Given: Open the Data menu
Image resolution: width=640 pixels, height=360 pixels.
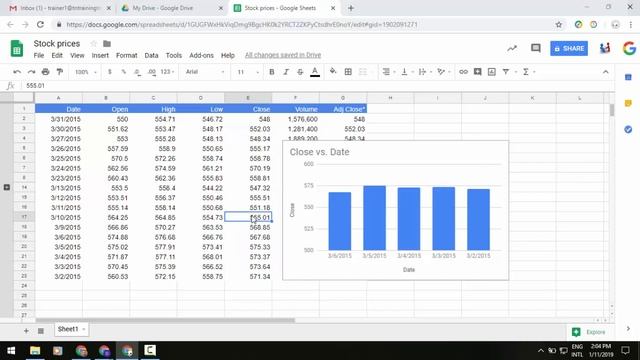Looking at the screenshot, I should pos(151,56).
